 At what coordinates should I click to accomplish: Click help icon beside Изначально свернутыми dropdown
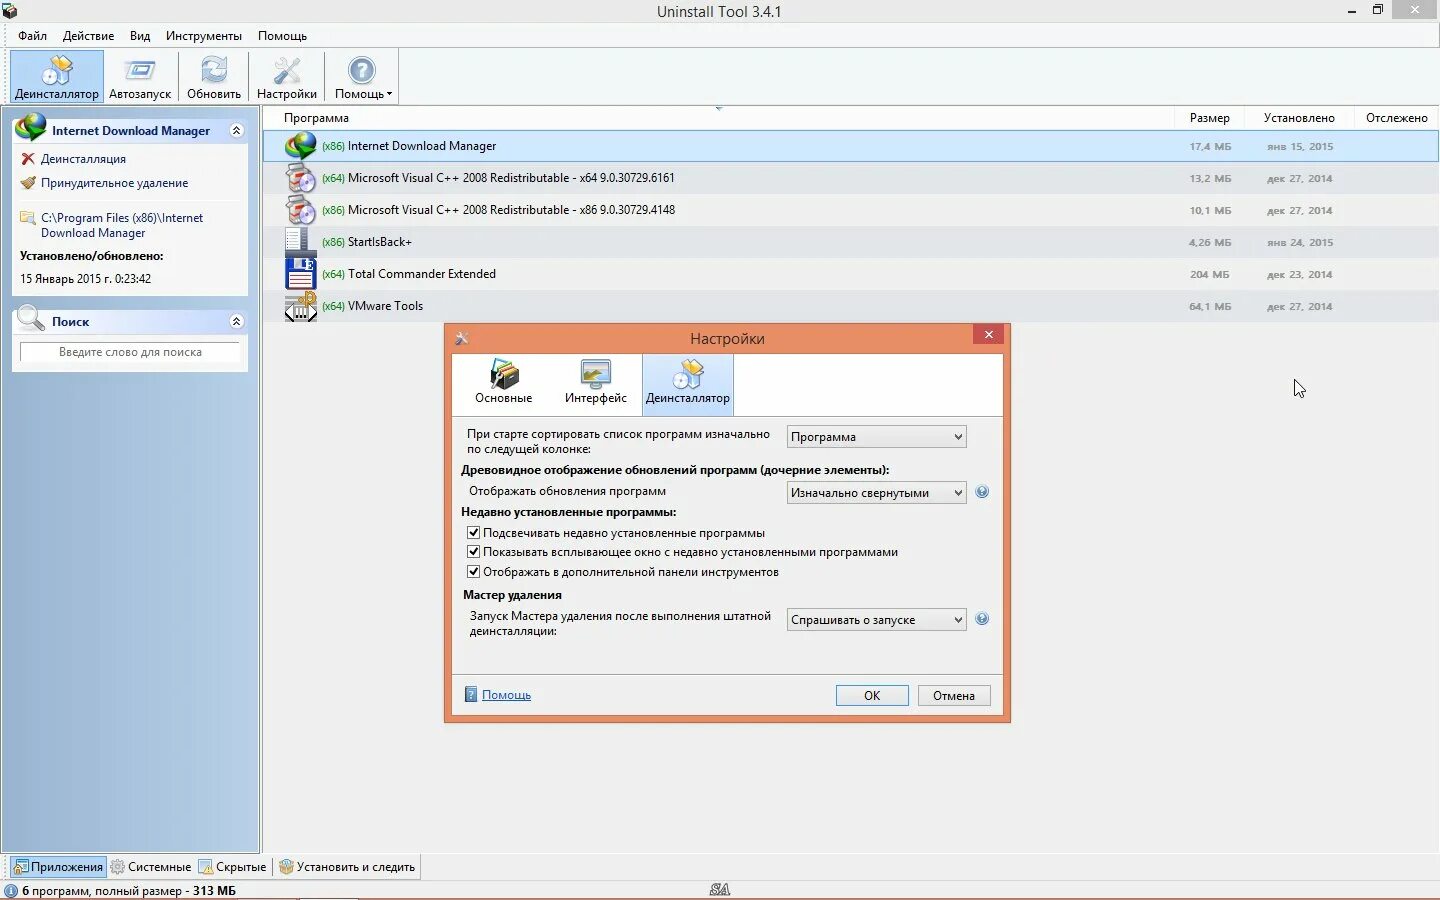(982, 492)
